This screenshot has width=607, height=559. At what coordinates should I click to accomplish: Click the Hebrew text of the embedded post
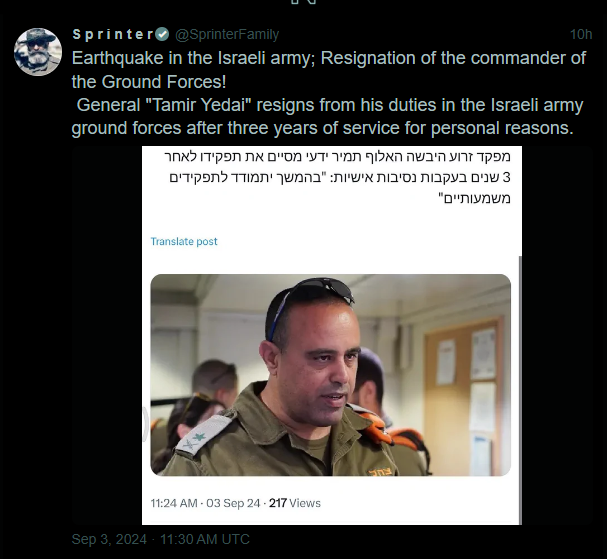point(340,178)
